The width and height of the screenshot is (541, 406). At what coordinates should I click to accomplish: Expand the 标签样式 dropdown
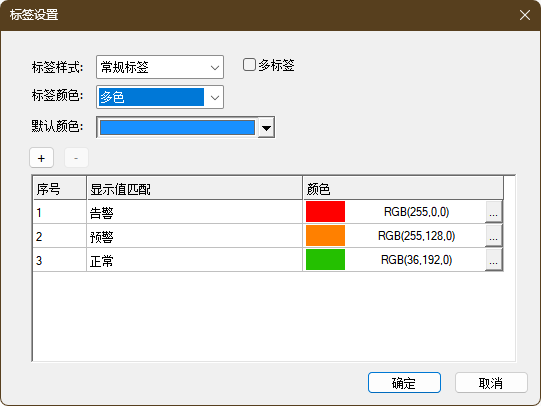(160, 67)
